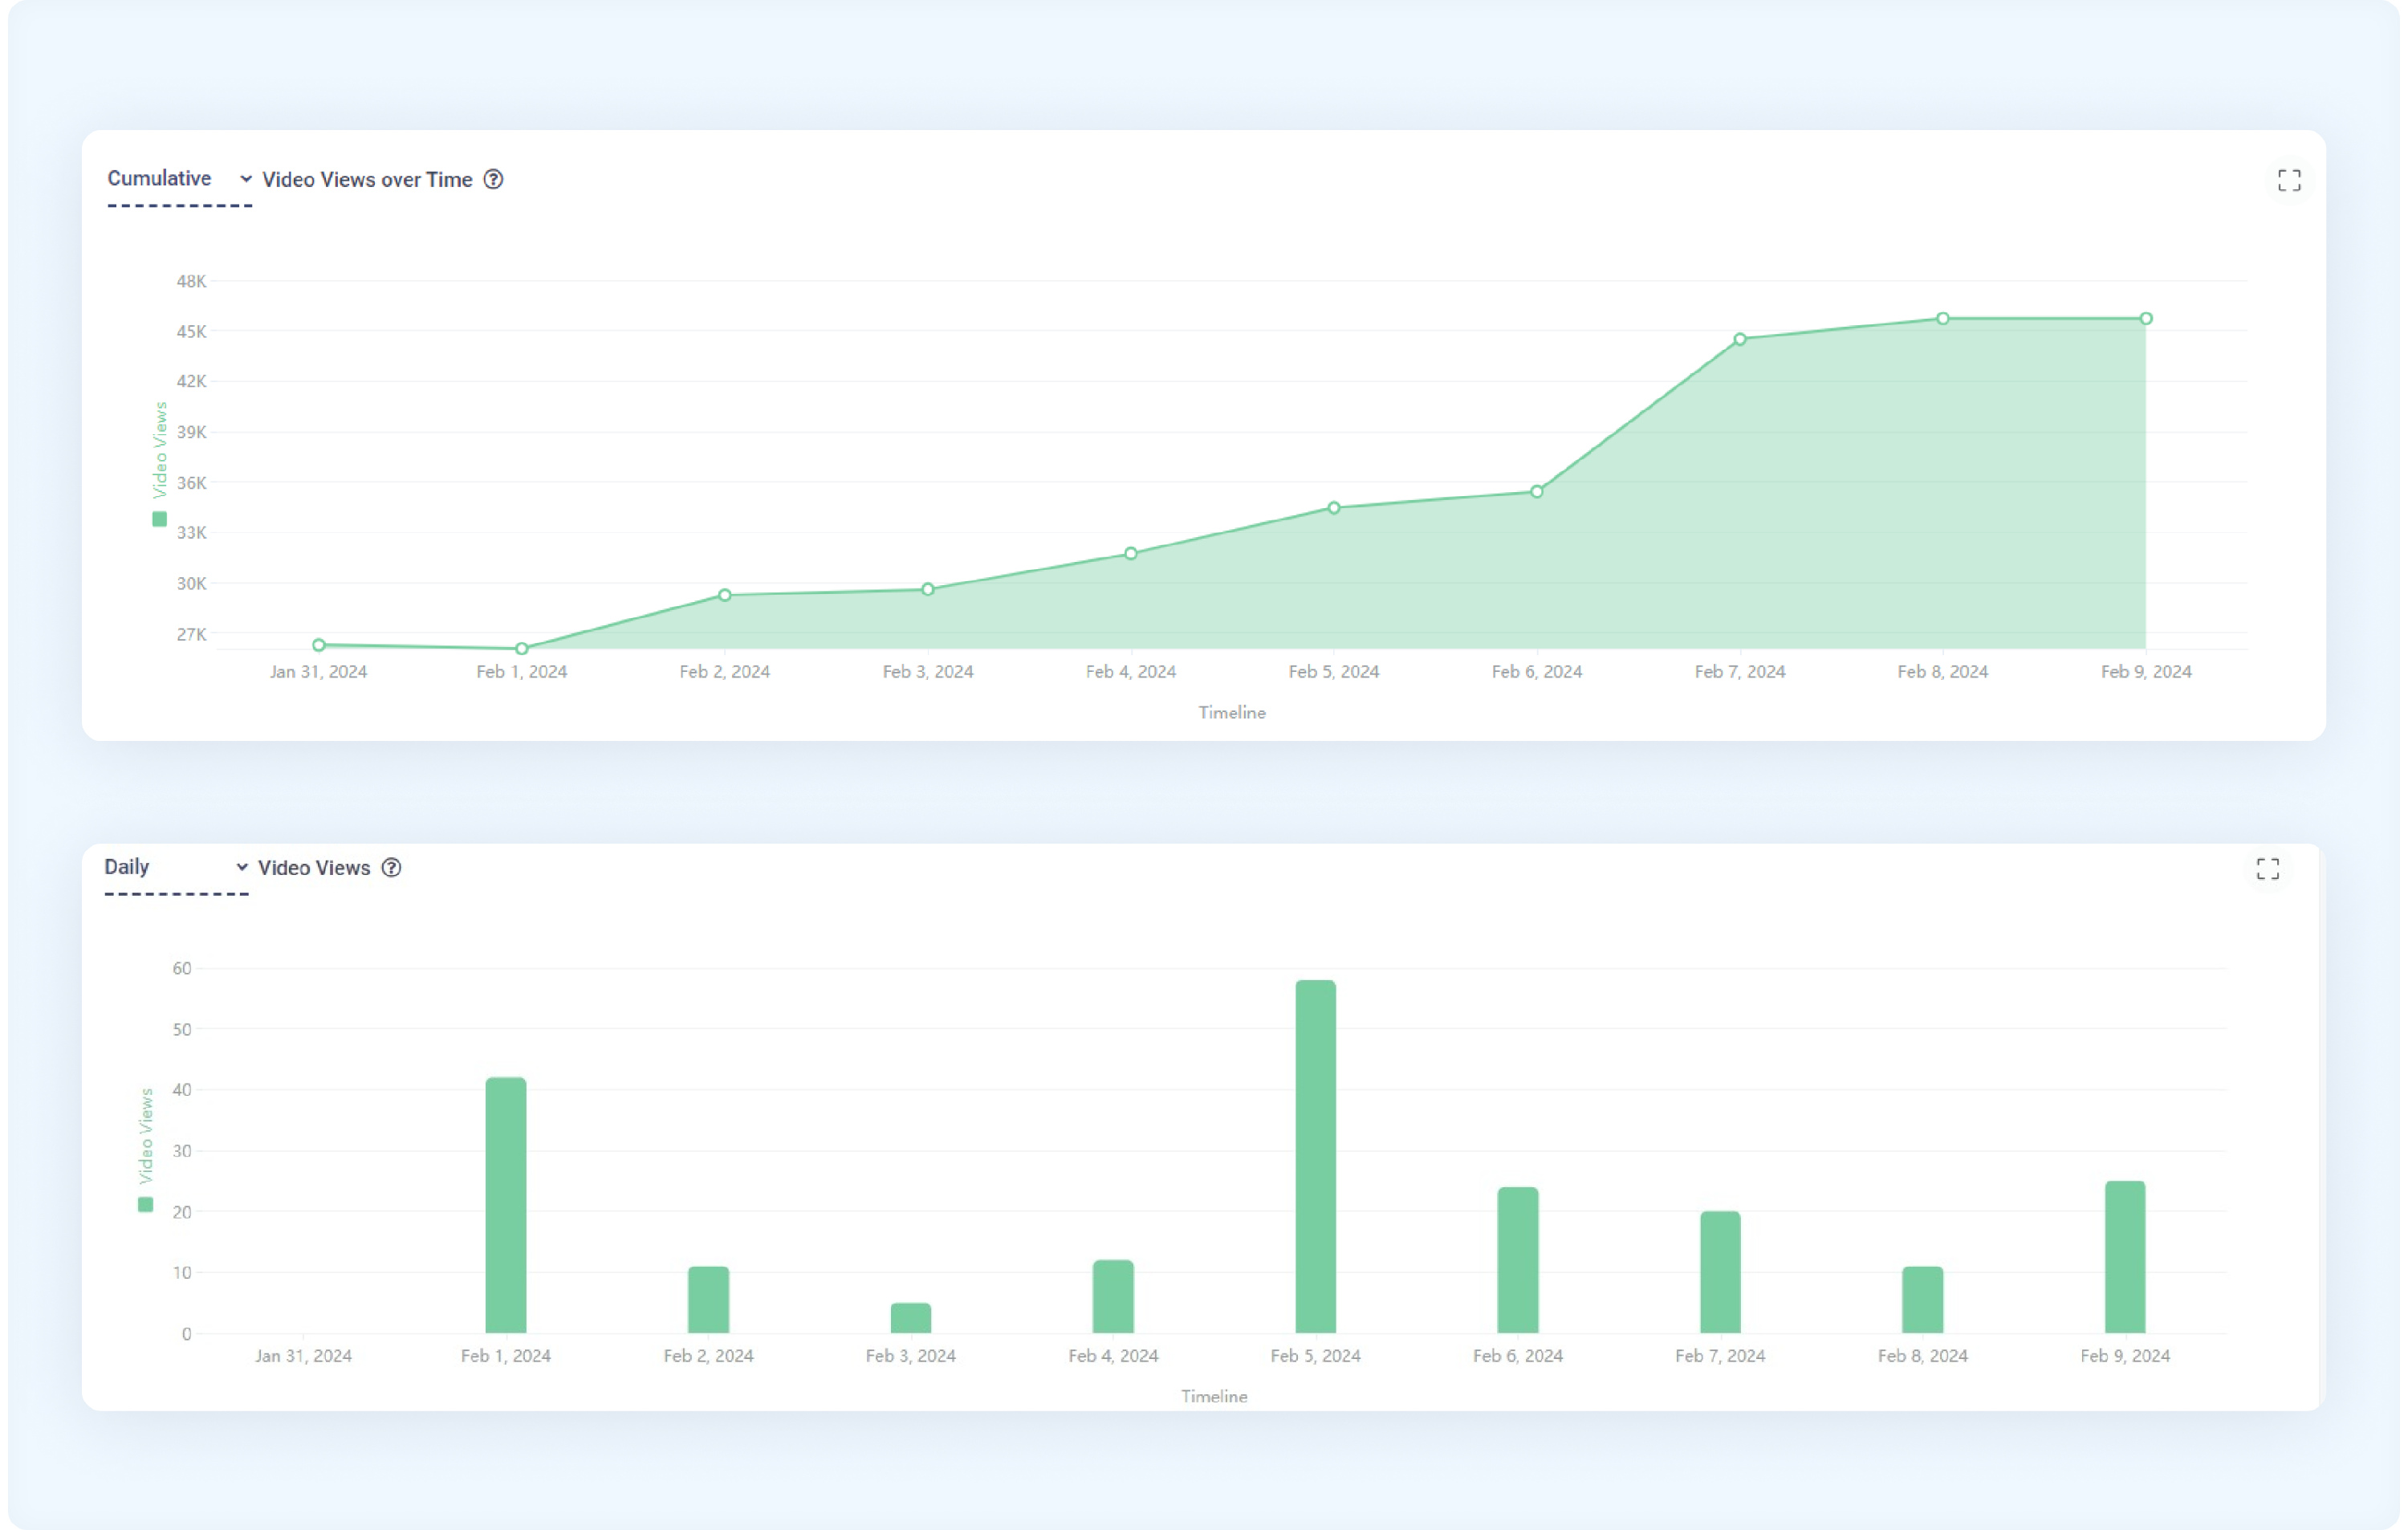Select the Feb 7 point on cumulative line
Viewport: 2408px width, 1530px height.
coord(1740,339)
